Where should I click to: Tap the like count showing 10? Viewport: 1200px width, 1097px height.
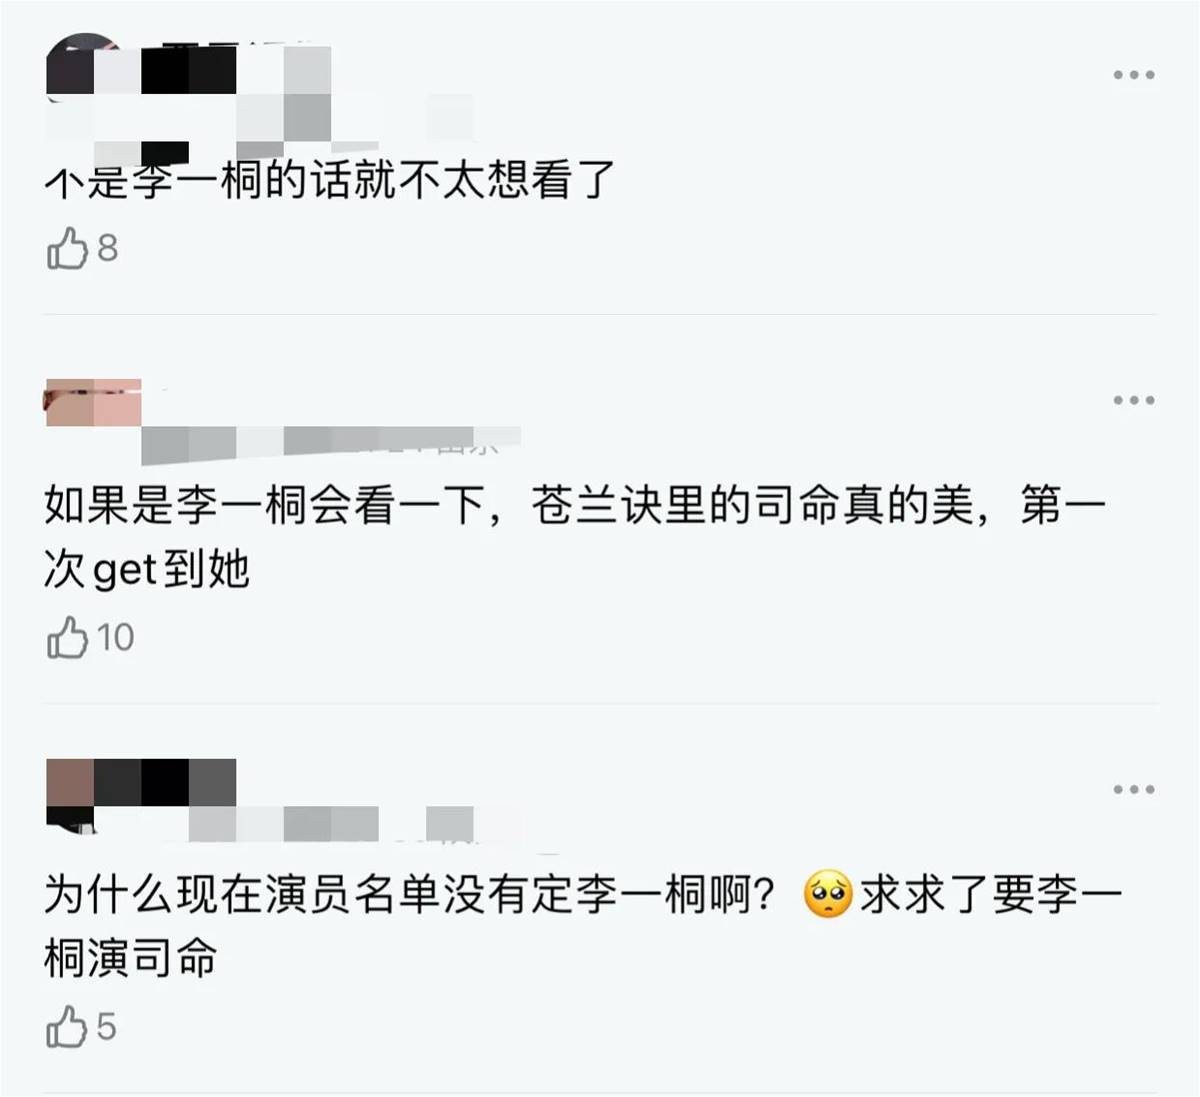[115, 638]
